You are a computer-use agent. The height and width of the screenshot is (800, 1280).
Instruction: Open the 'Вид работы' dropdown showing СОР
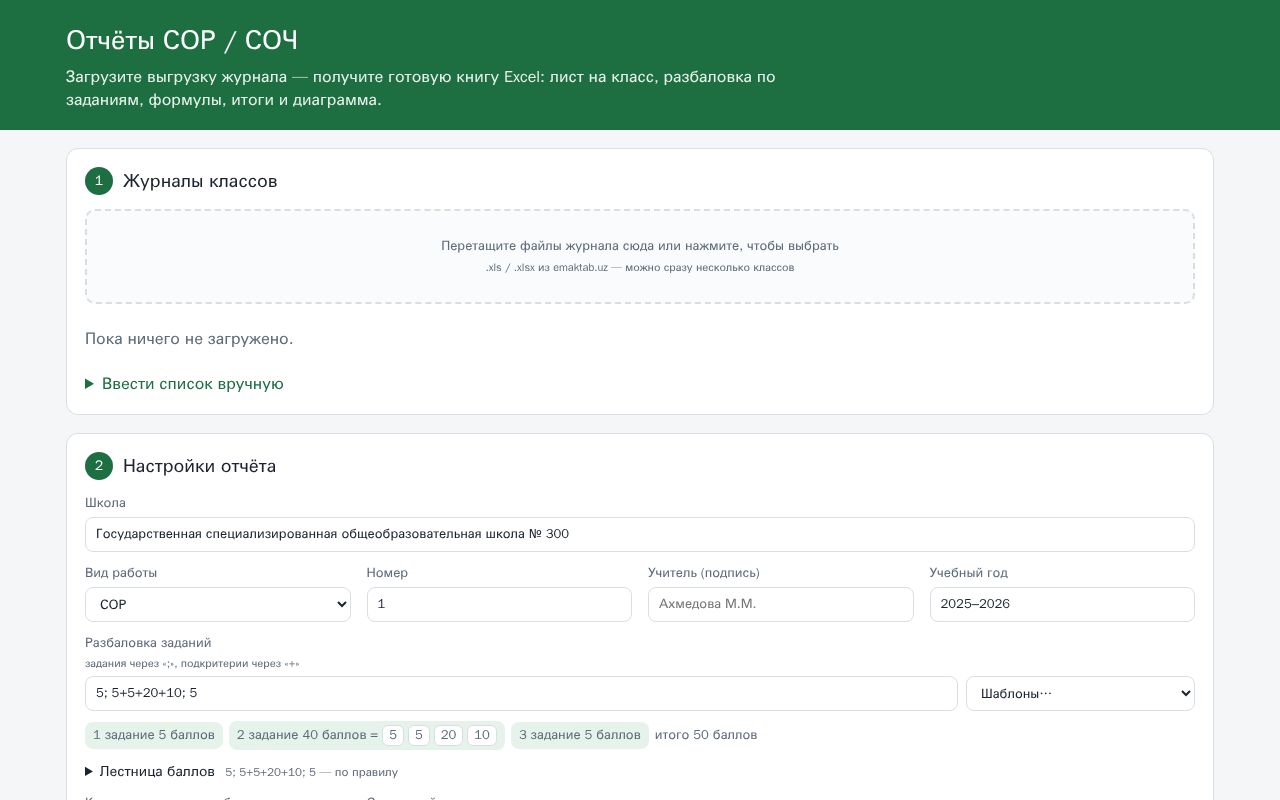(x=218, y=604)
